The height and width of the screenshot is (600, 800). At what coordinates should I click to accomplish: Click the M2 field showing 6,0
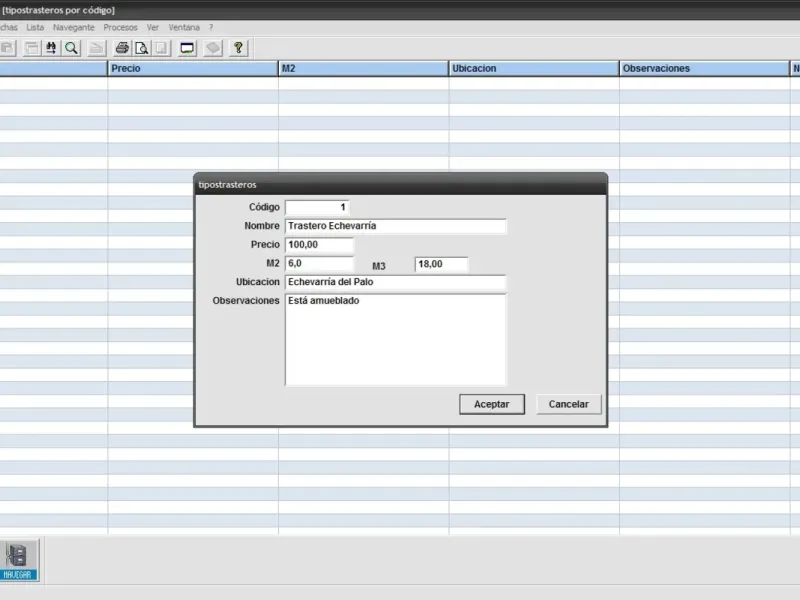coord(319,264)
